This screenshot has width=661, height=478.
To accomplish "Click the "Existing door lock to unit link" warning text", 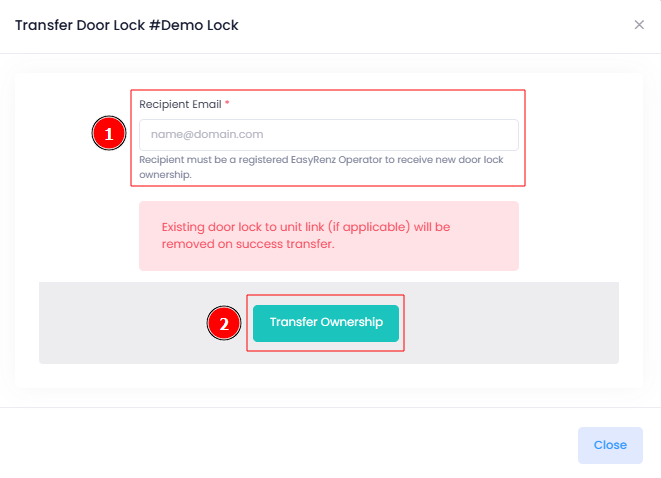I will (243, 227).
